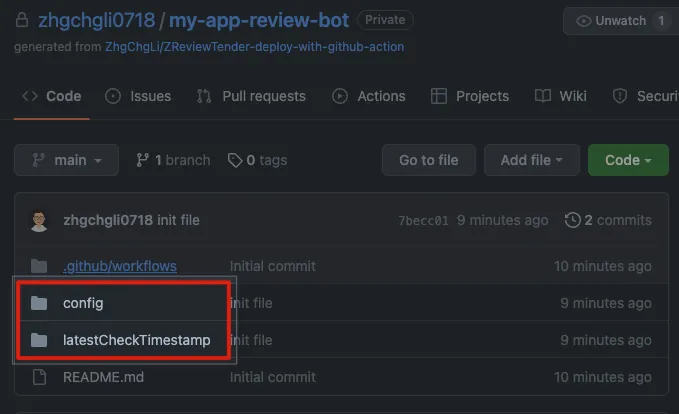The image size is (679, 414).
Task: Open the ZReviewTender template repository link
Action: tap(254, 47)
